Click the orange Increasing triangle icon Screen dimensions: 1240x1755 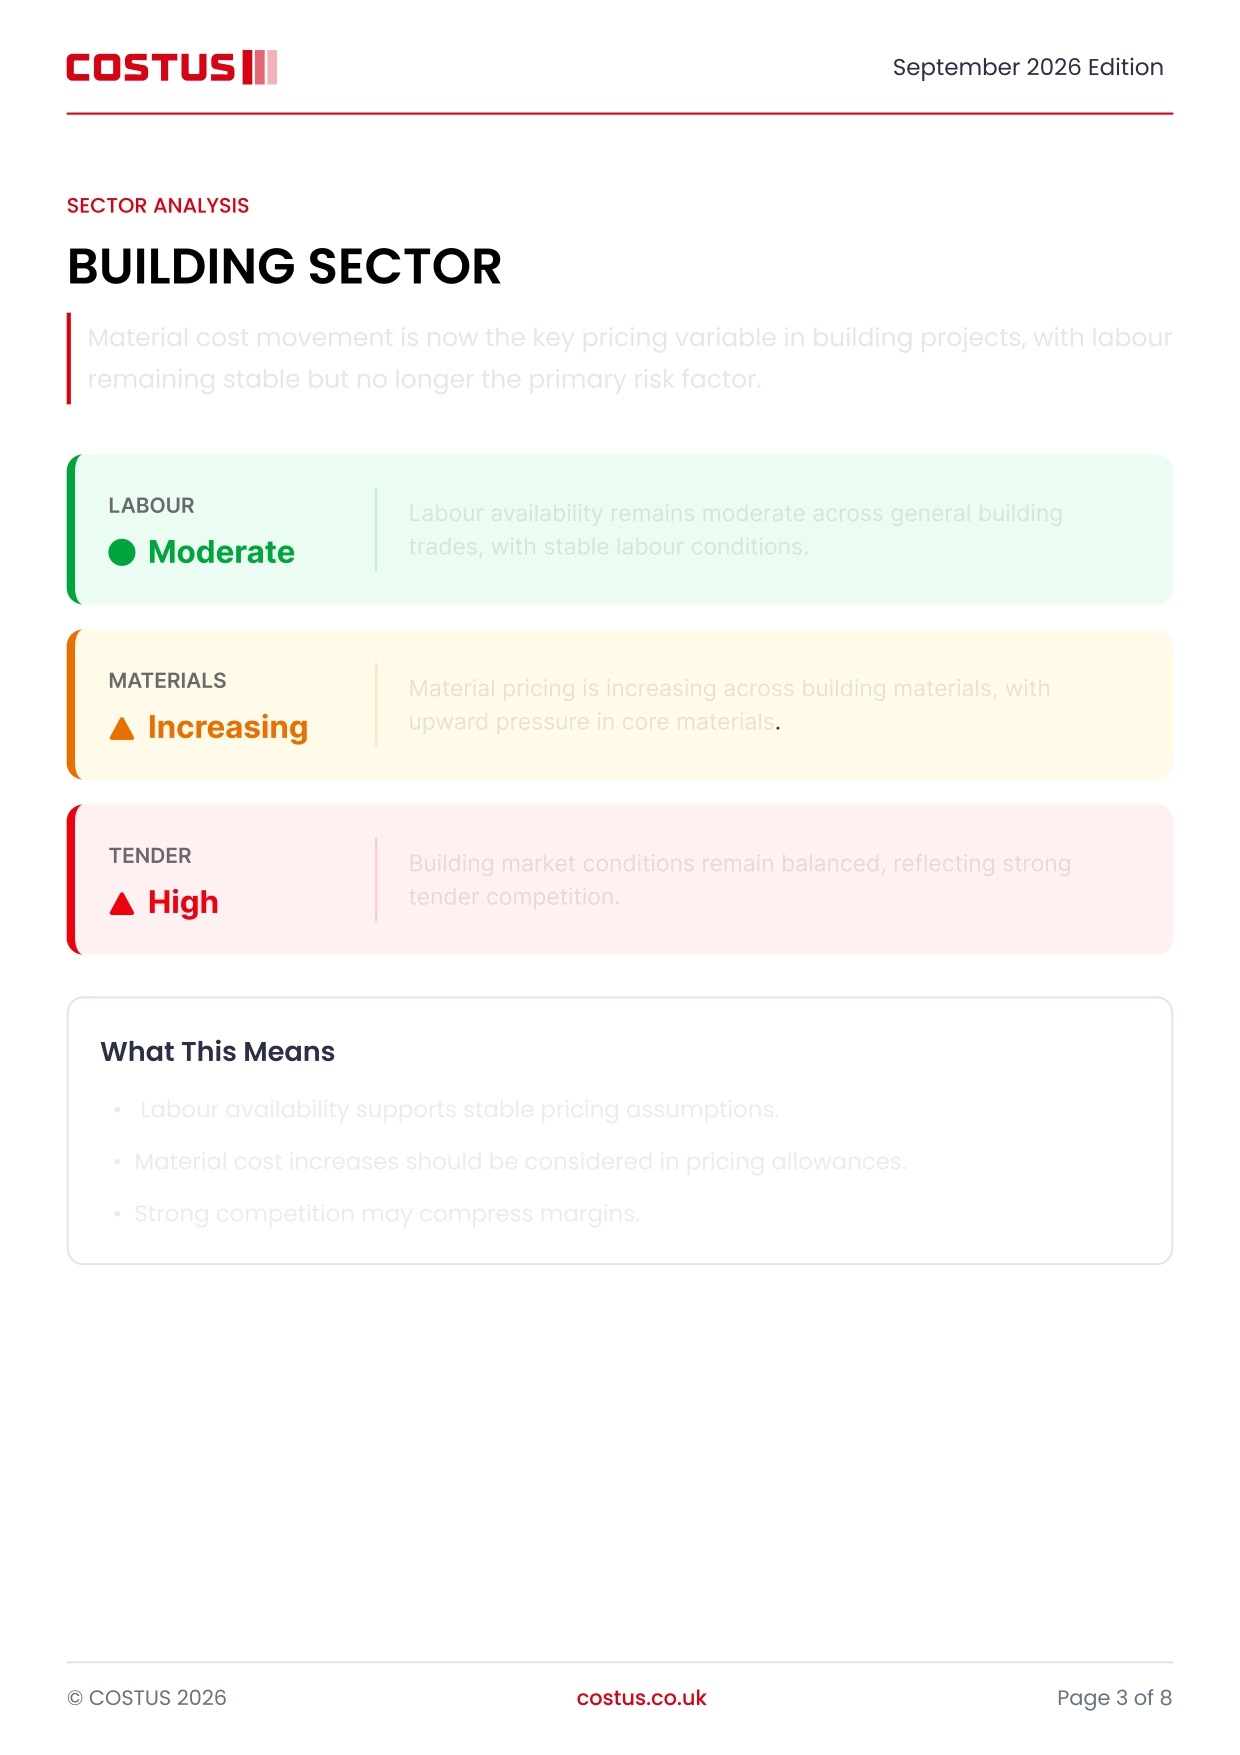(x=122, y=728)
